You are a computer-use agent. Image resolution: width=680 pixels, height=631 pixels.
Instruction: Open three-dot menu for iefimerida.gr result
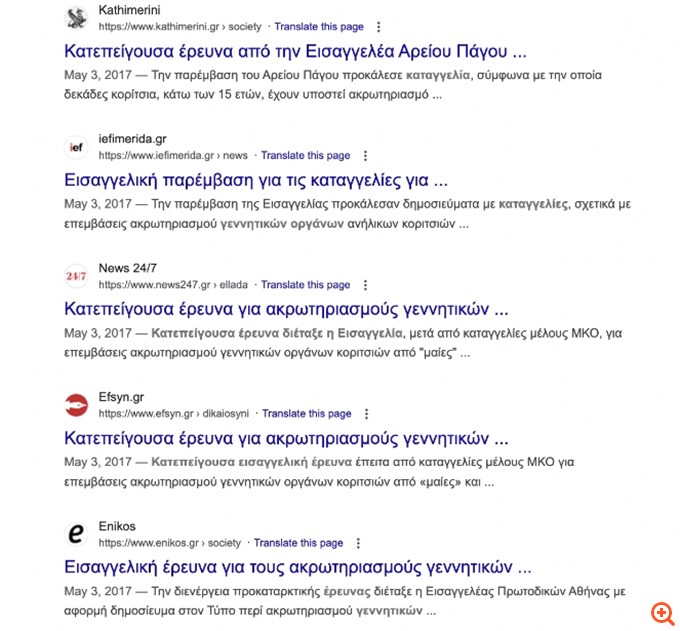pyautogui.click(x=365, y=156)
